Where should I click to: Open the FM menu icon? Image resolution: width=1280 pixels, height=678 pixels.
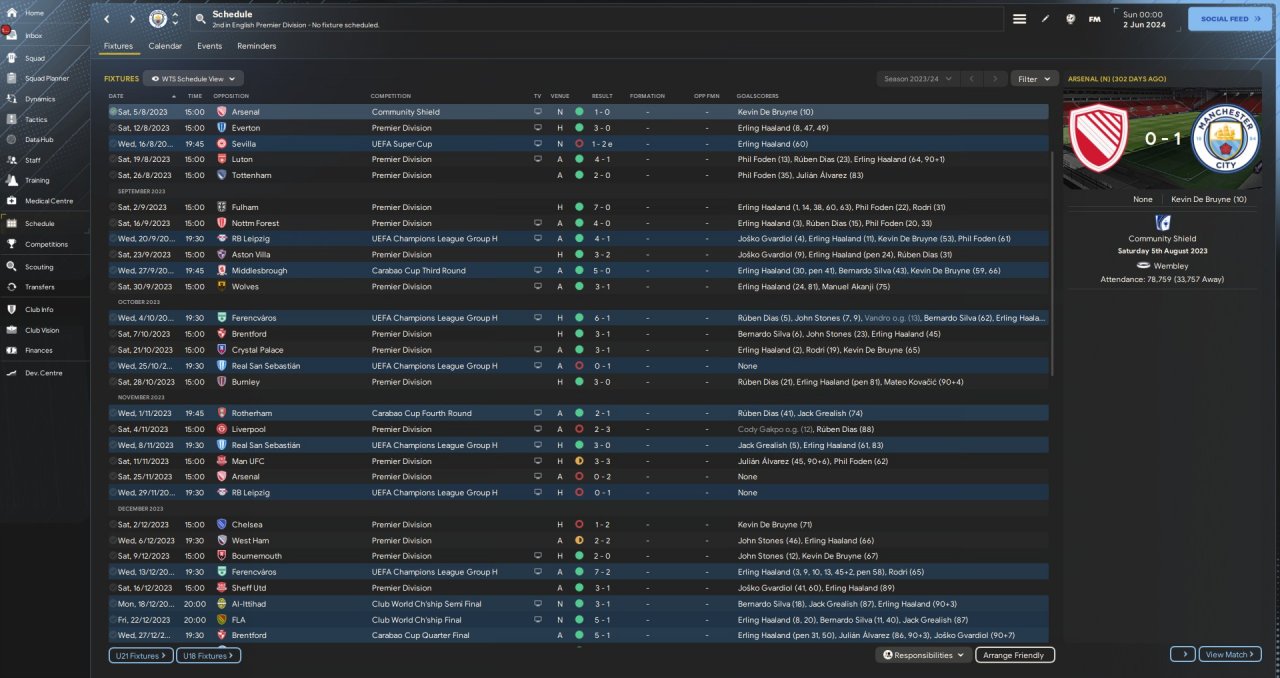[1094, 19]
